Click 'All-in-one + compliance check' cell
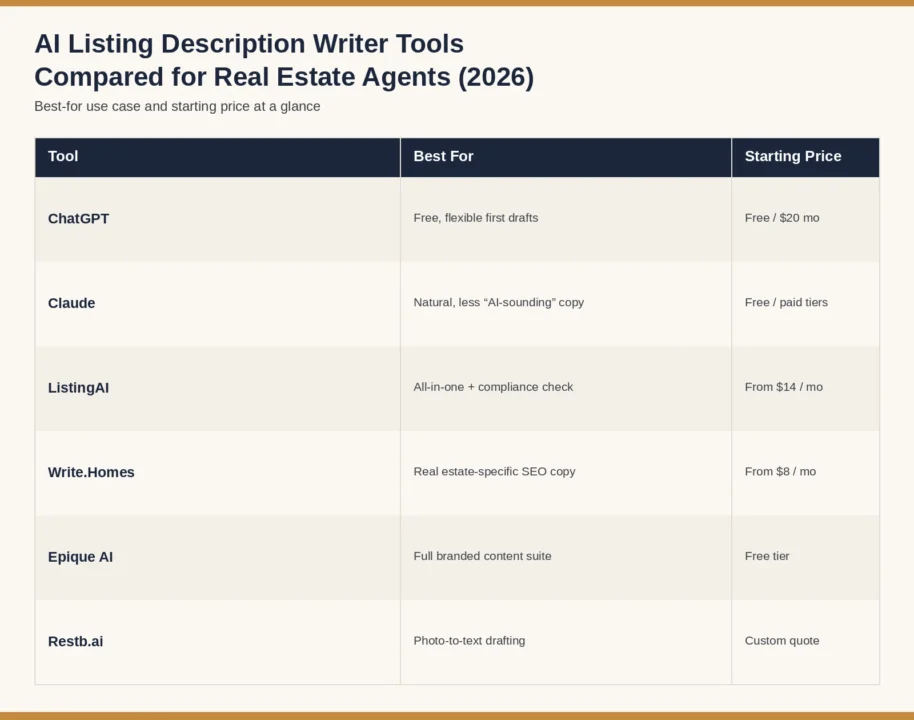This screenshot has width=914, height=720. 566,388
